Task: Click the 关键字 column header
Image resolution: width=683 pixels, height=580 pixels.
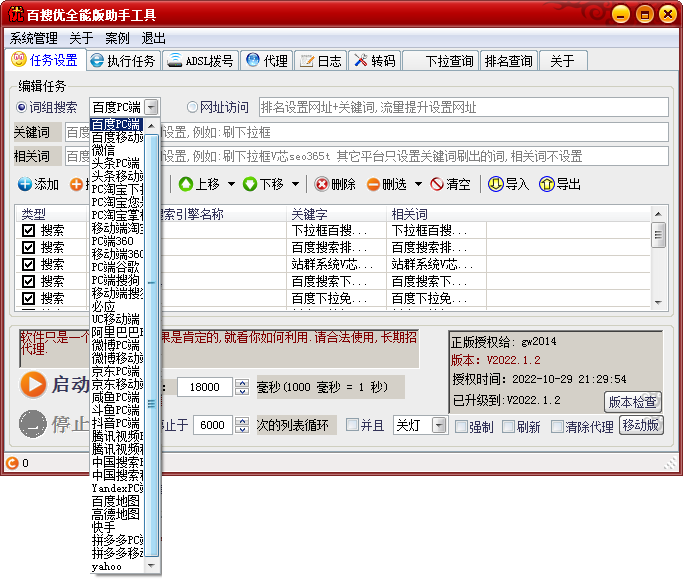Action: (336, 214)
